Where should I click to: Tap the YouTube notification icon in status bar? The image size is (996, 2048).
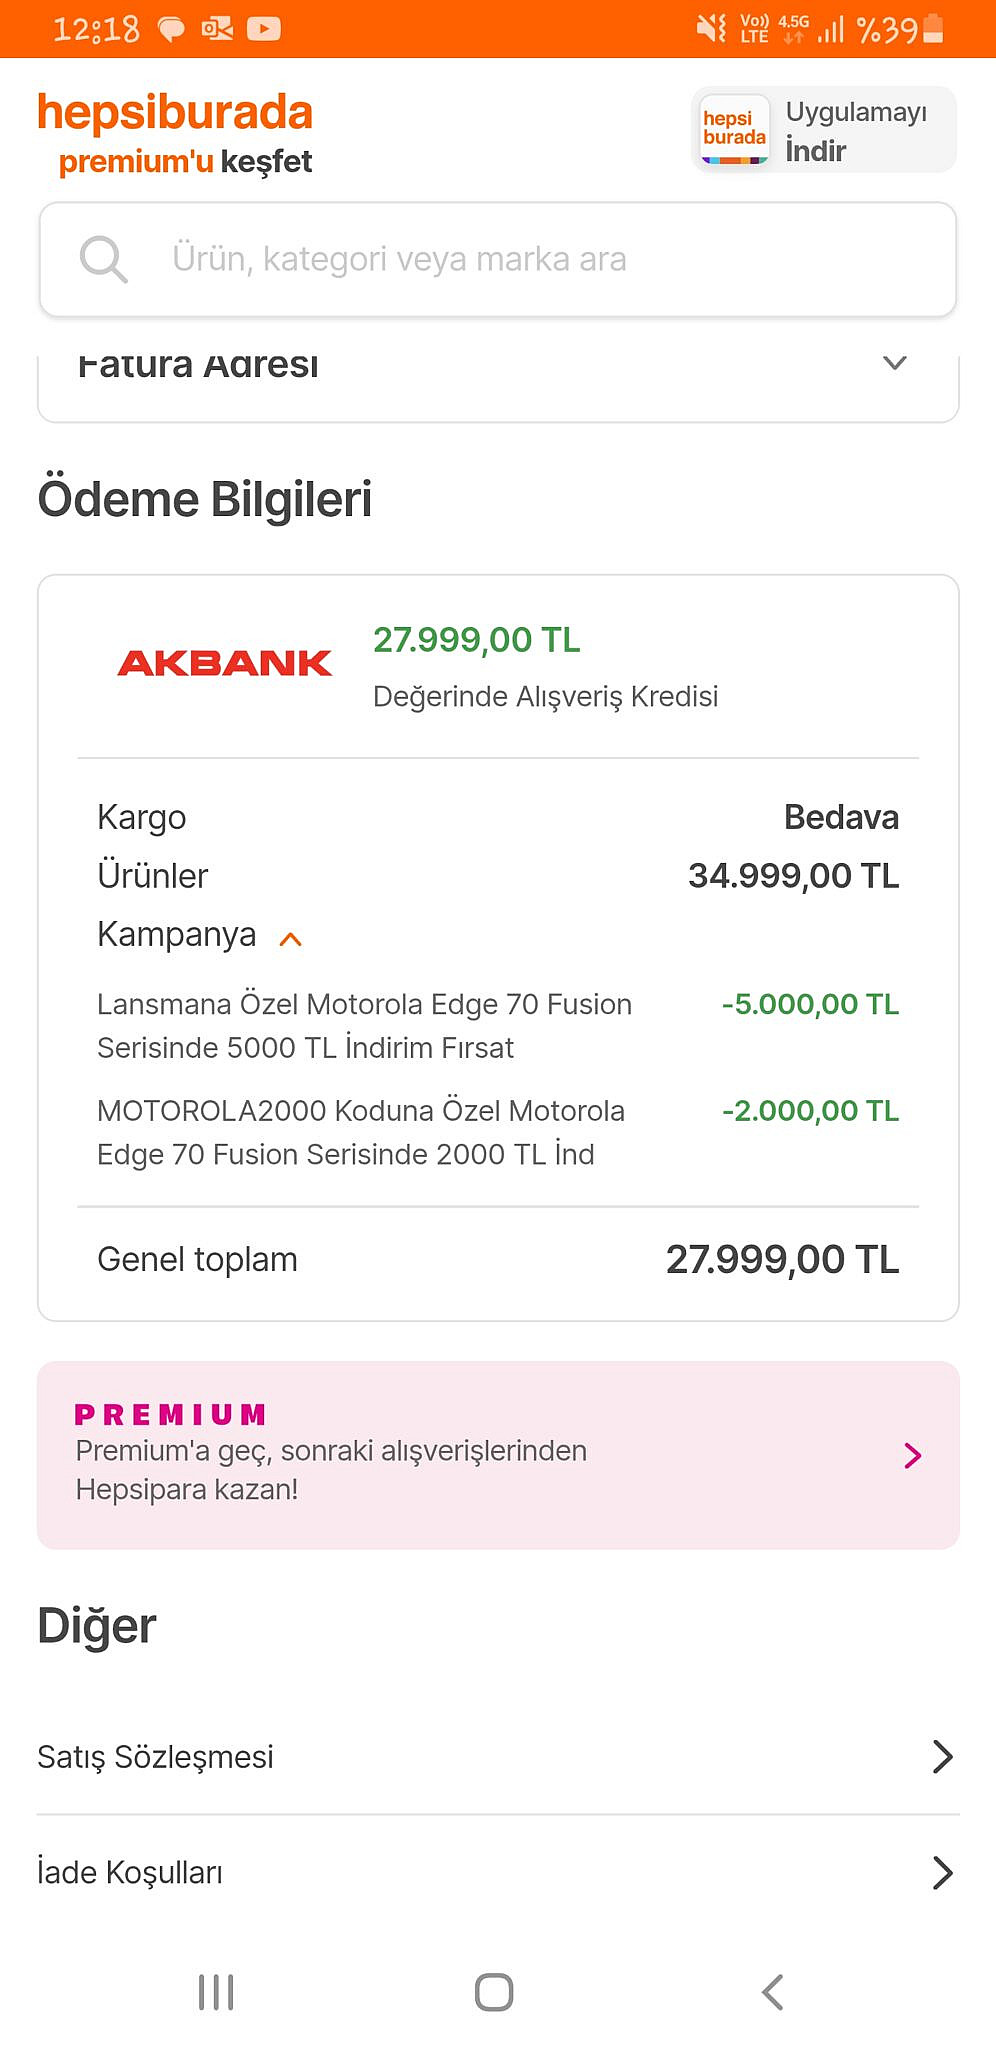click(x=263, y=29)
